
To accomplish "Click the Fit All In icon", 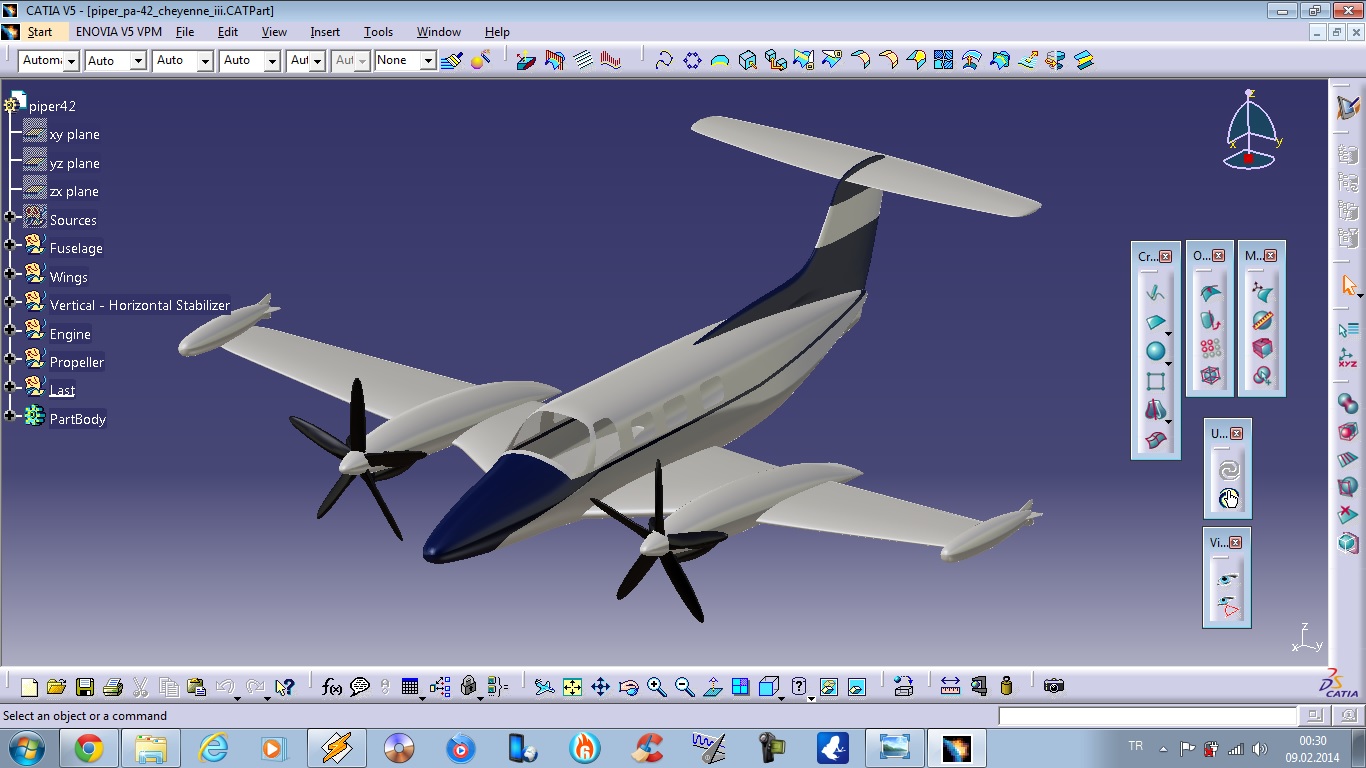I will tap(572, 687).
